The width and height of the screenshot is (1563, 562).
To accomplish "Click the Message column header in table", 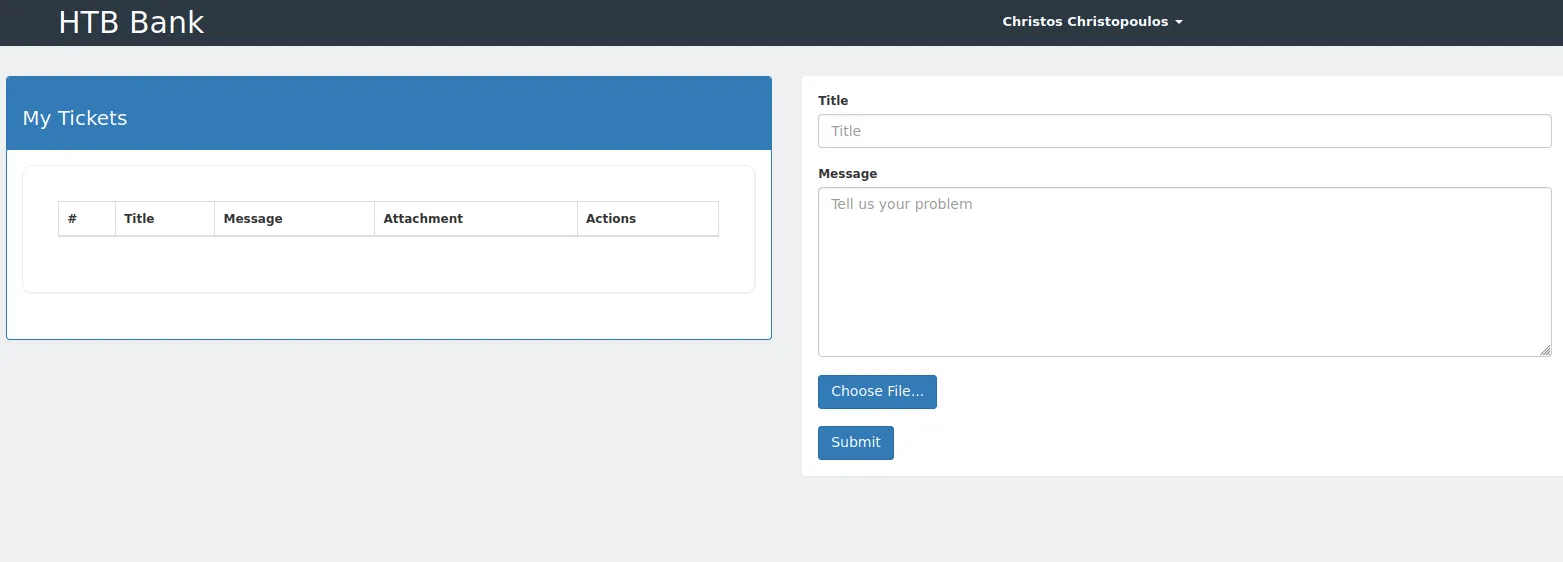I will coord(253,219).
